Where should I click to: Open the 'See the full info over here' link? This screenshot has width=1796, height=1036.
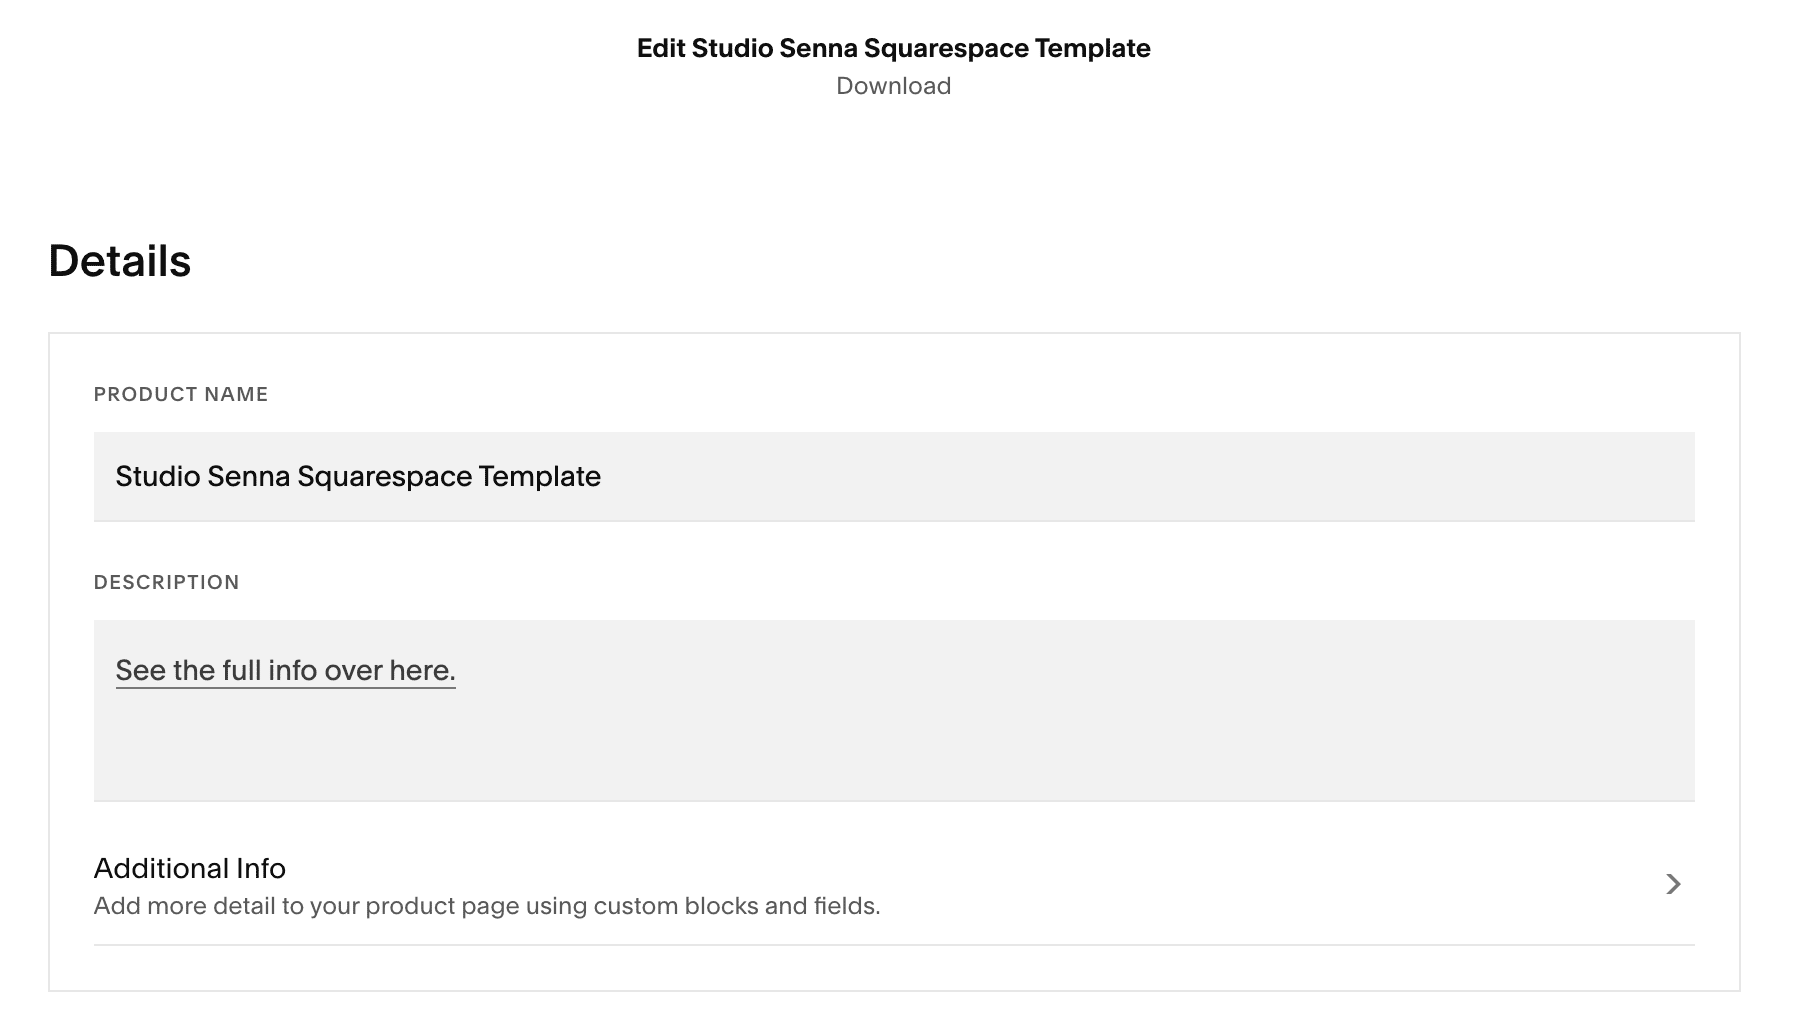(285, 671)
